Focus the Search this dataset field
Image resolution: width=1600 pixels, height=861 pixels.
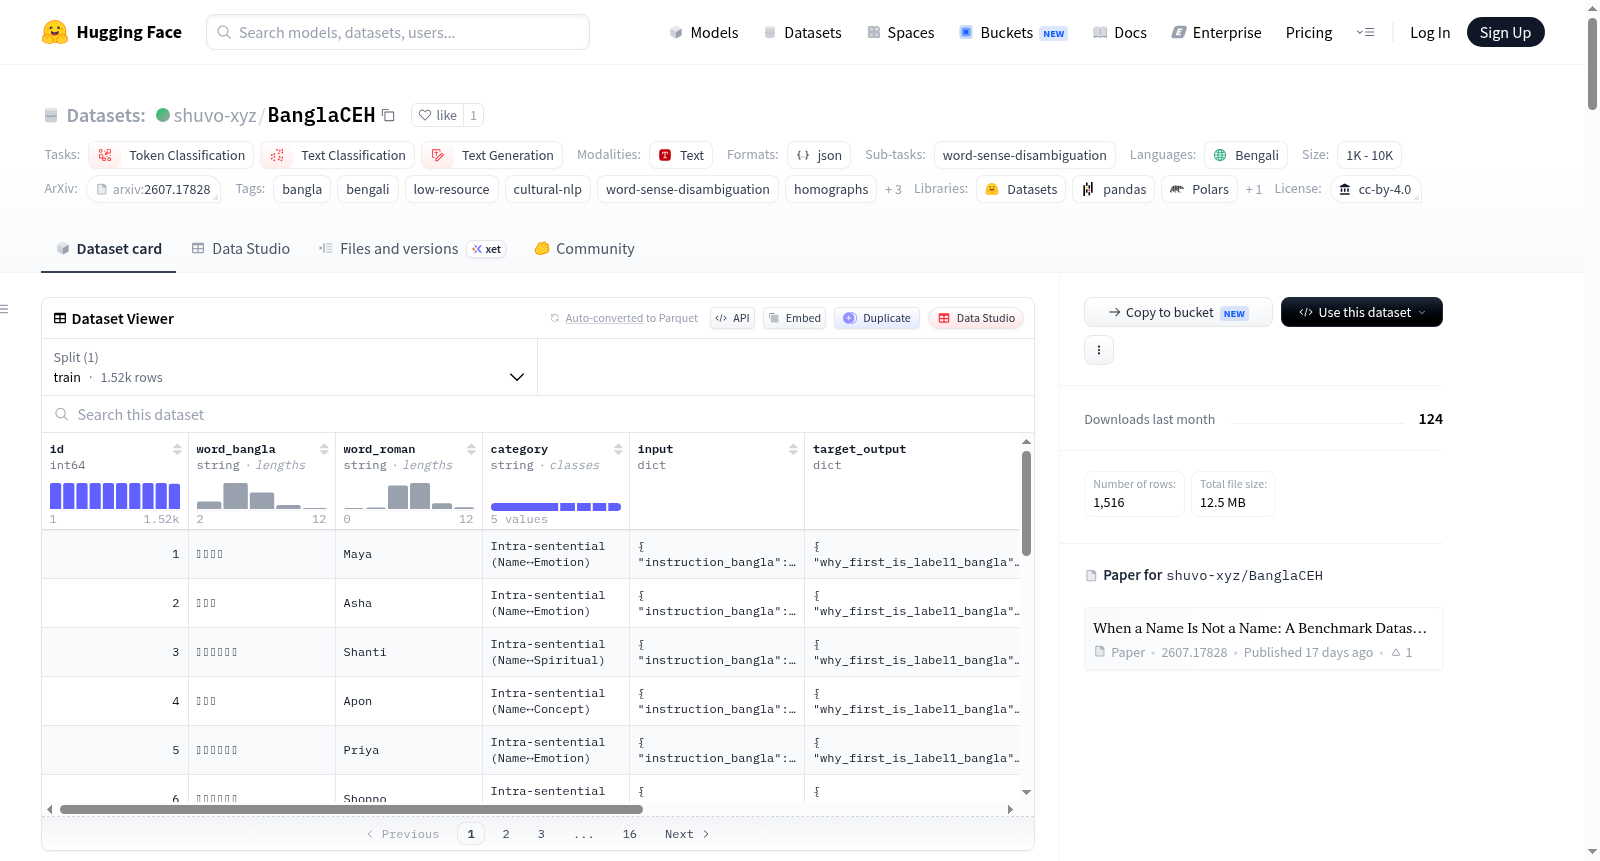pos(538,414)
